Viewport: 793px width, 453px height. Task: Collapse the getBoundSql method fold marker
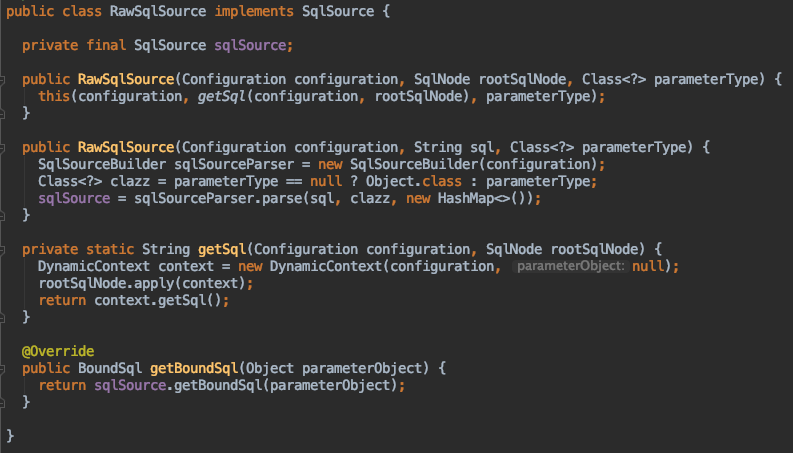tap(5, 368)
